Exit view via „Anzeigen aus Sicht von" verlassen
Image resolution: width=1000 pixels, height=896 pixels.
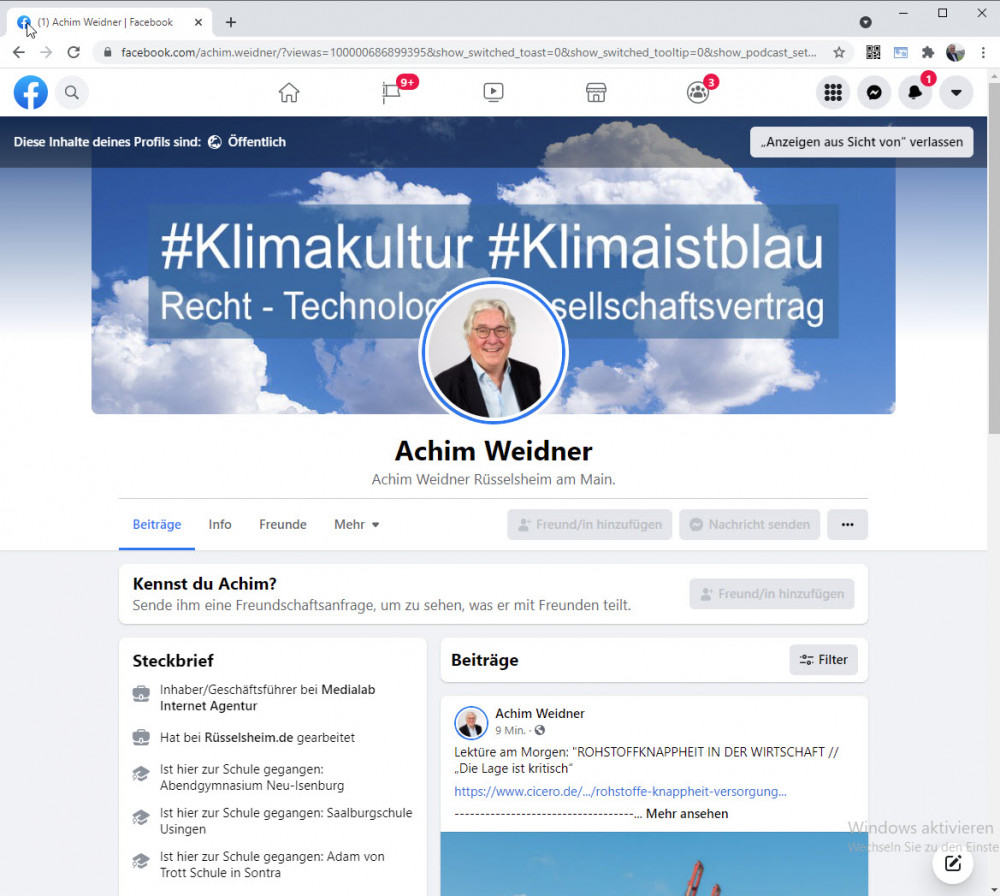point(861,142)
